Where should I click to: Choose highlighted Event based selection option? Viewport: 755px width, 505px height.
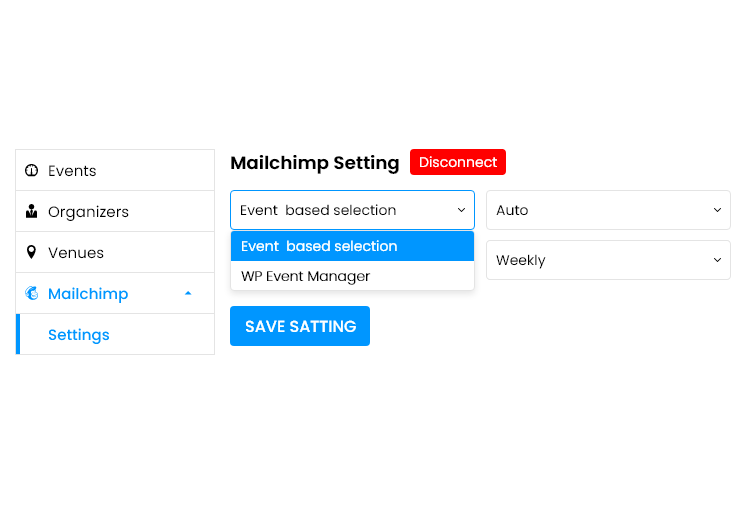point(352,246)
